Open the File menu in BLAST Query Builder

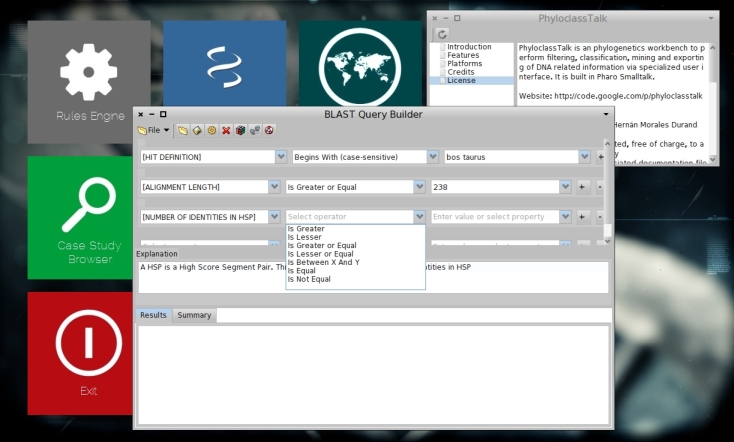(x=153, y=130)
